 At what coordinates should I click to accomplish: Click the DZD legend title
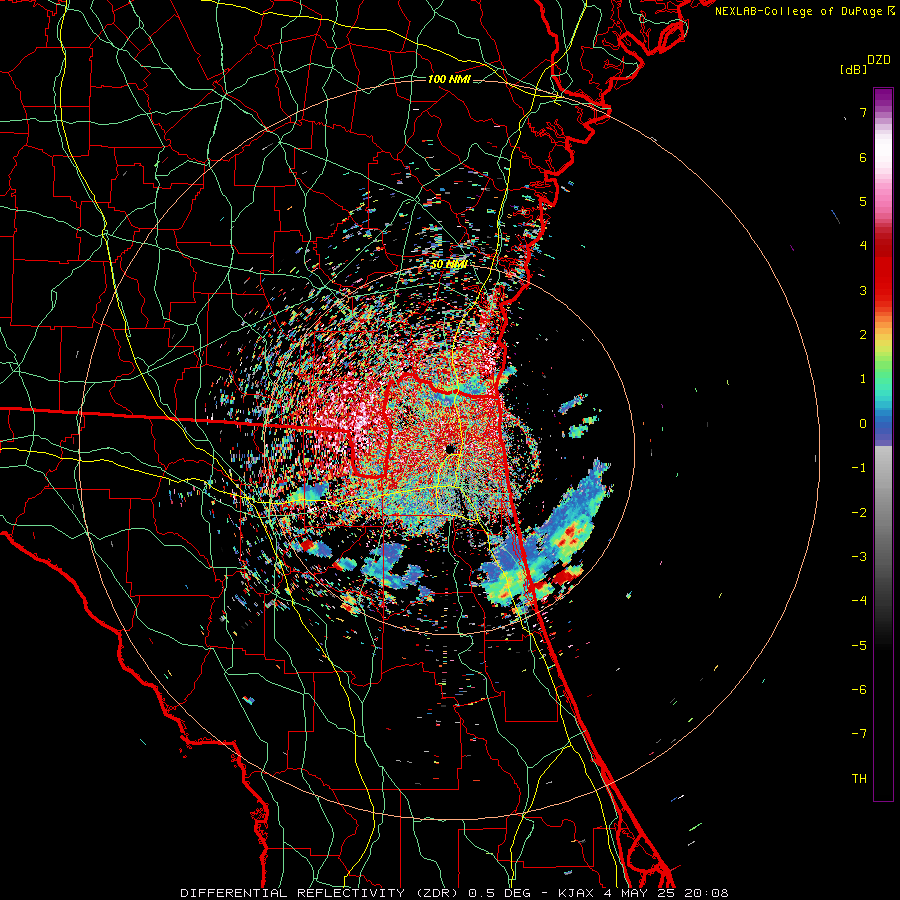[x=879, y=60]
